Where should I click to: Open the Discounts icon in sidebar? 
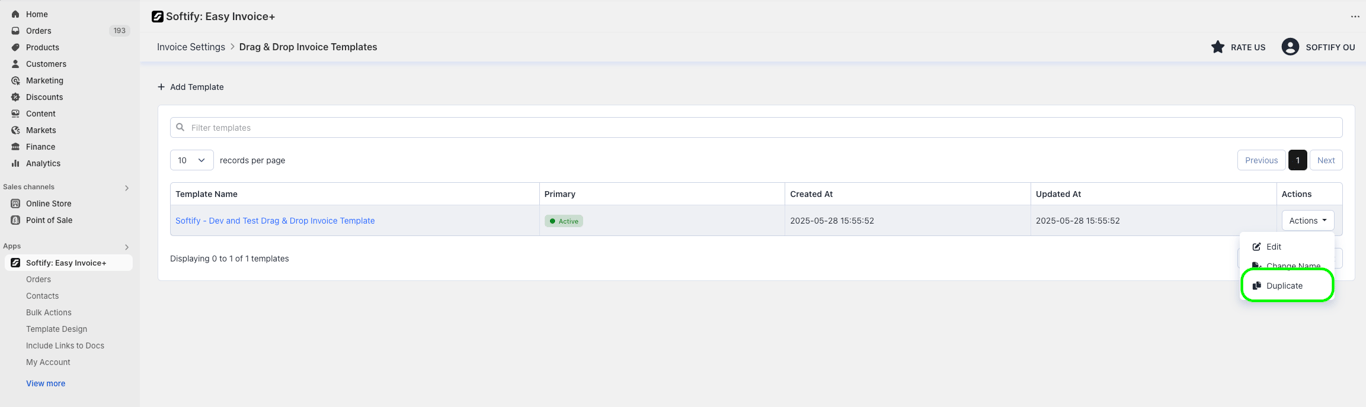coord(15,97)
